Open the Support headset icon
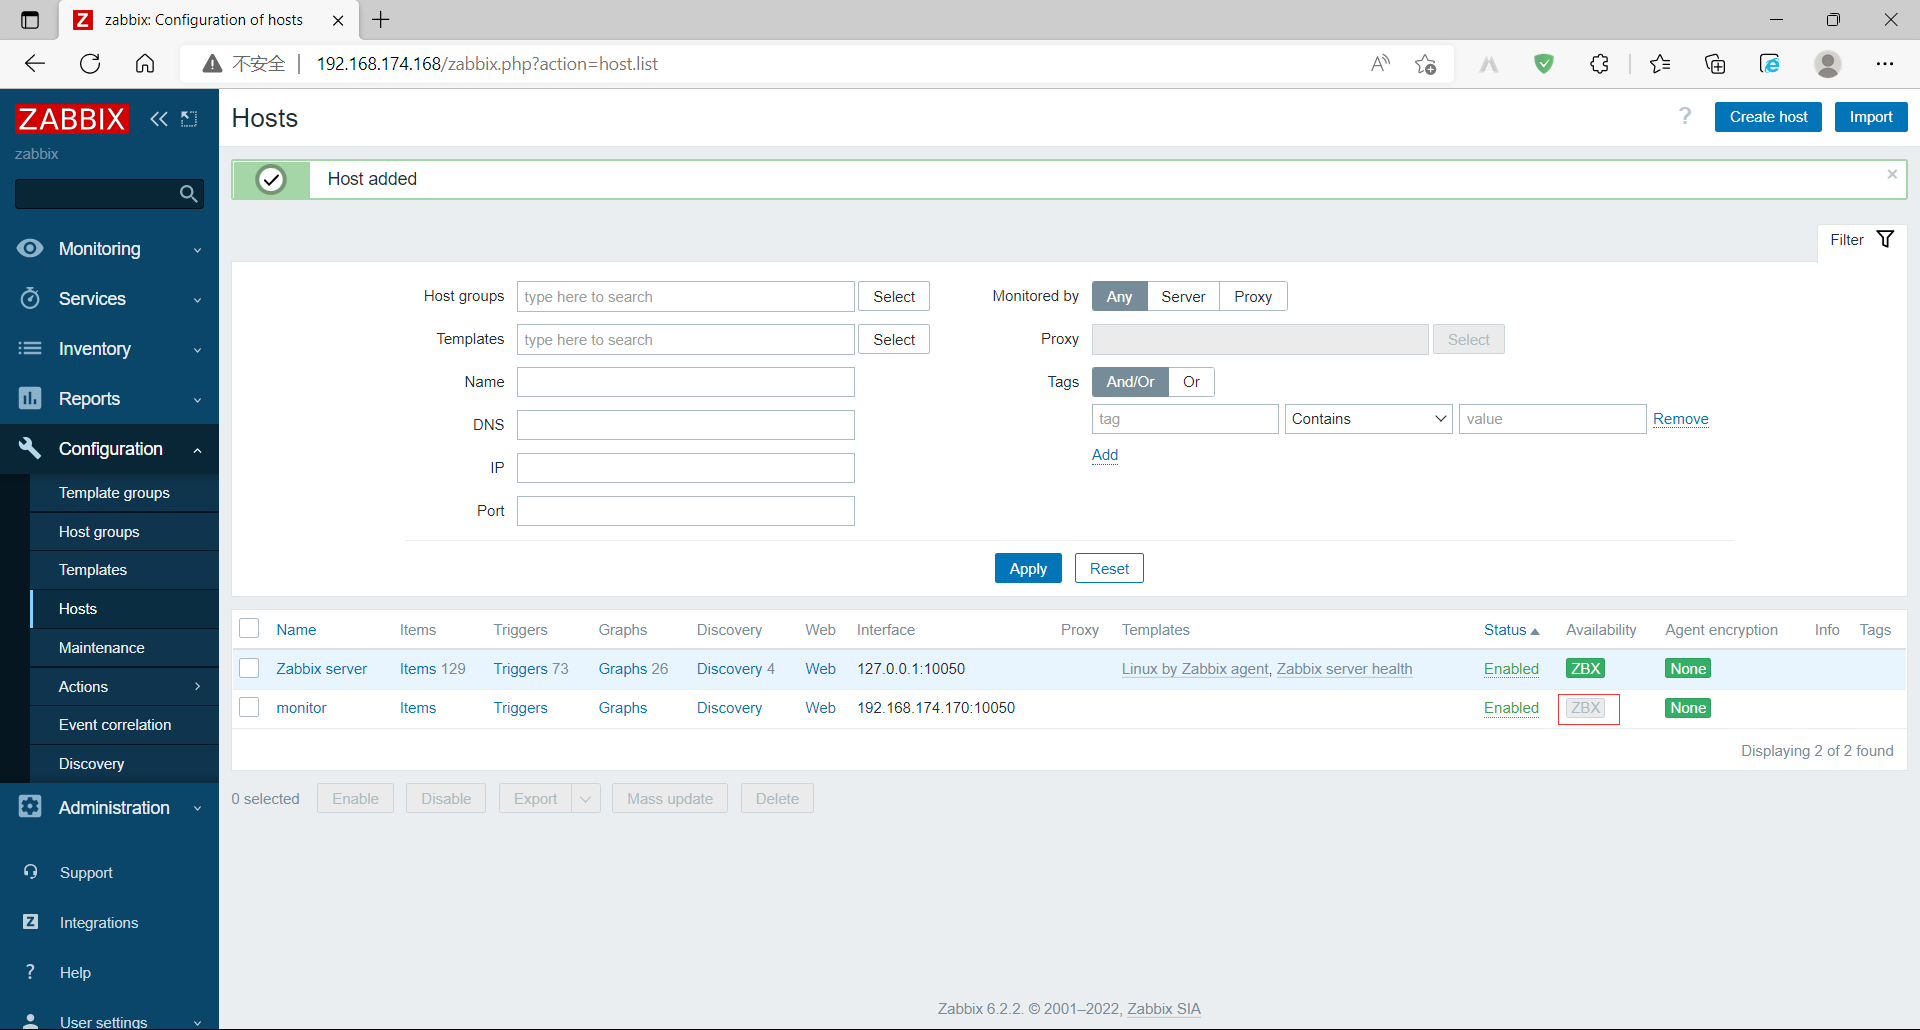This screenshot has width=1920, height=1030. click(x=31, y=872)
